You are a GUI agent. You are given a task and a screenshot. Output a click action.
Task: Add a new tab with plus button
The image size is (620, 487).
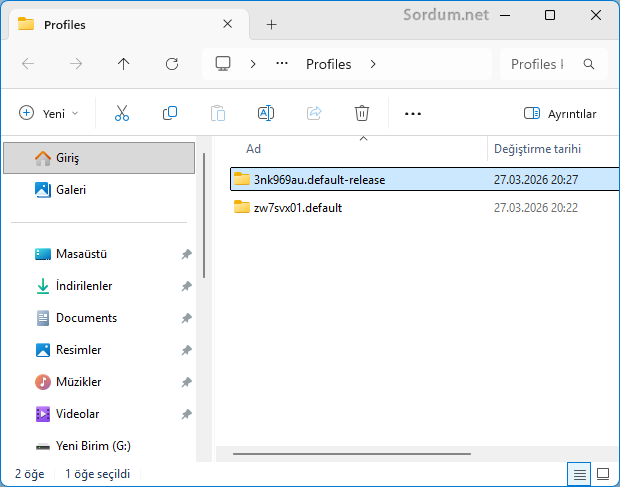click(271, 25)
